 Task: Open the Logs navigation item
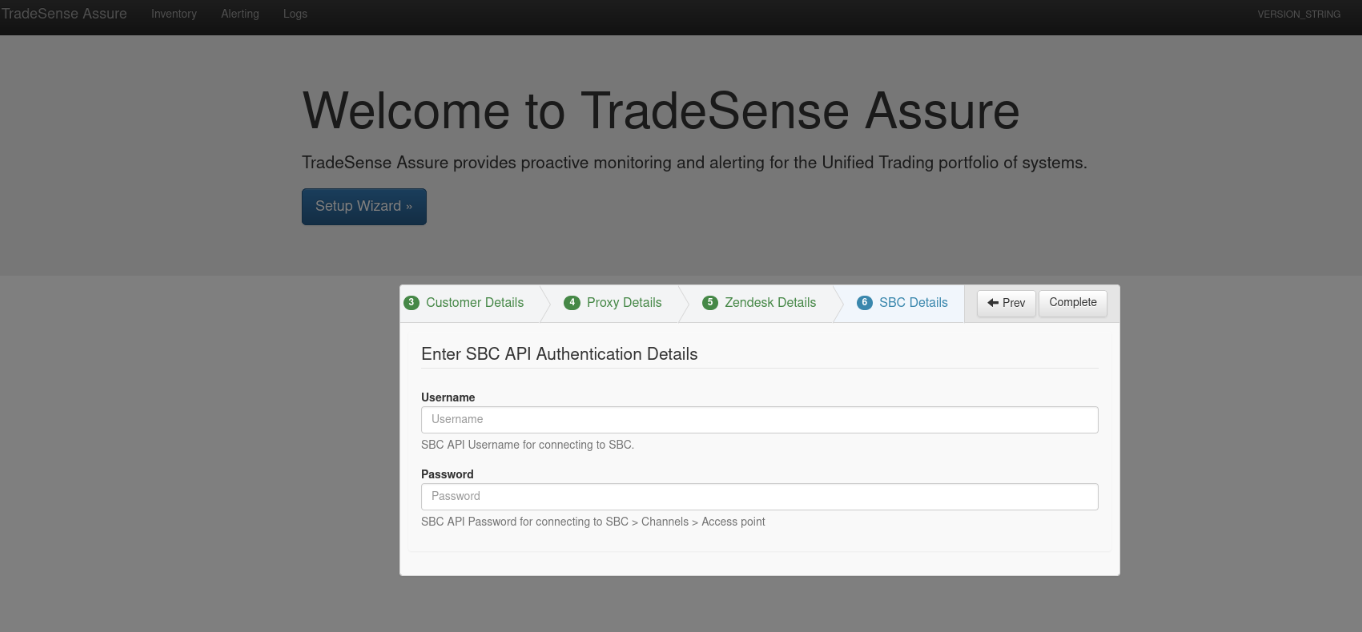(295, 14)
